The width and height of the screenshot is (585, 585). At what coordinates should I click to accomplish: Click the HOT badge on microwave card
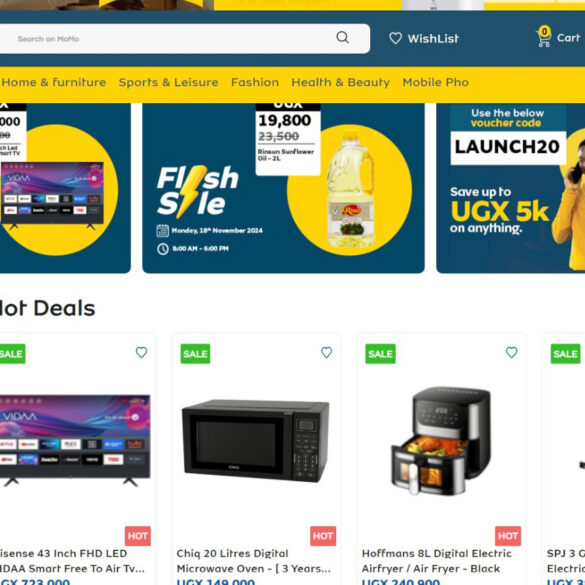tap(323, 536)
